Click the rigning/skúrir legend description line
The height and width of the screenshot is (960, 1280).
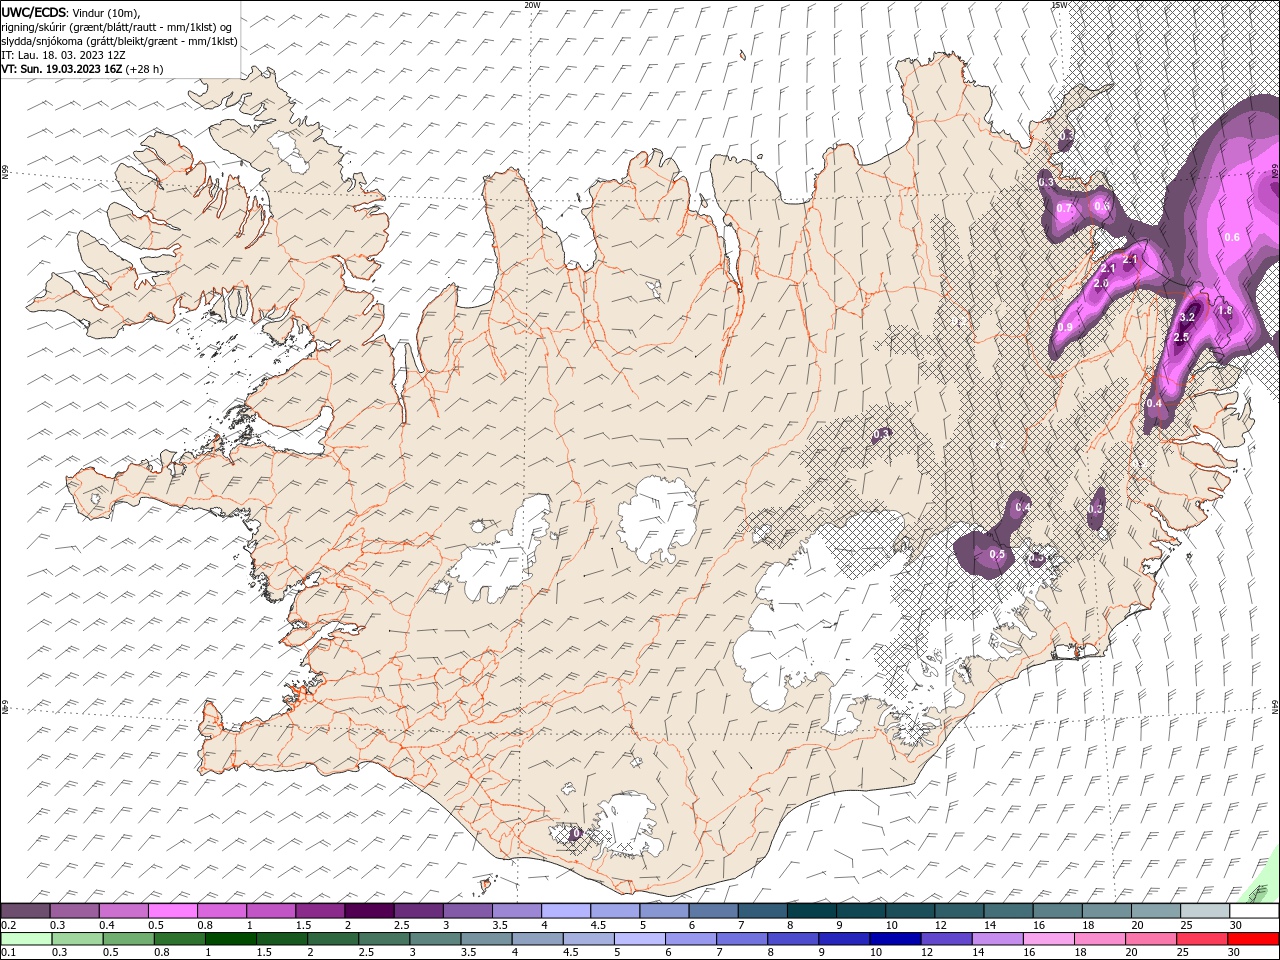tap(117, 27)
